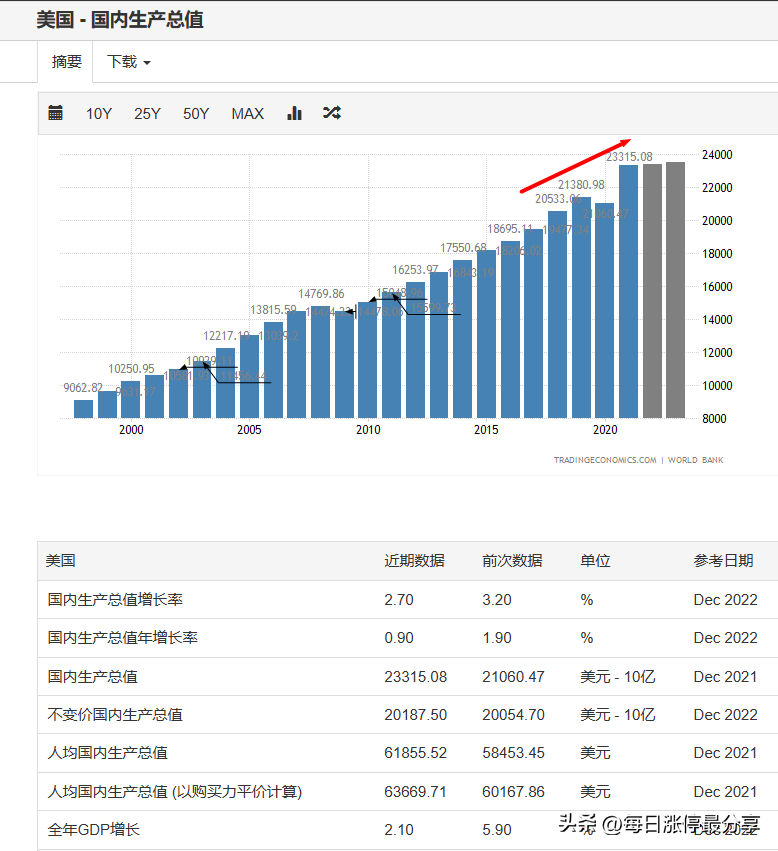This screenshot has width=778, height=851.
Task: Click the 前次数据 column header
Action: coord(512,561)
